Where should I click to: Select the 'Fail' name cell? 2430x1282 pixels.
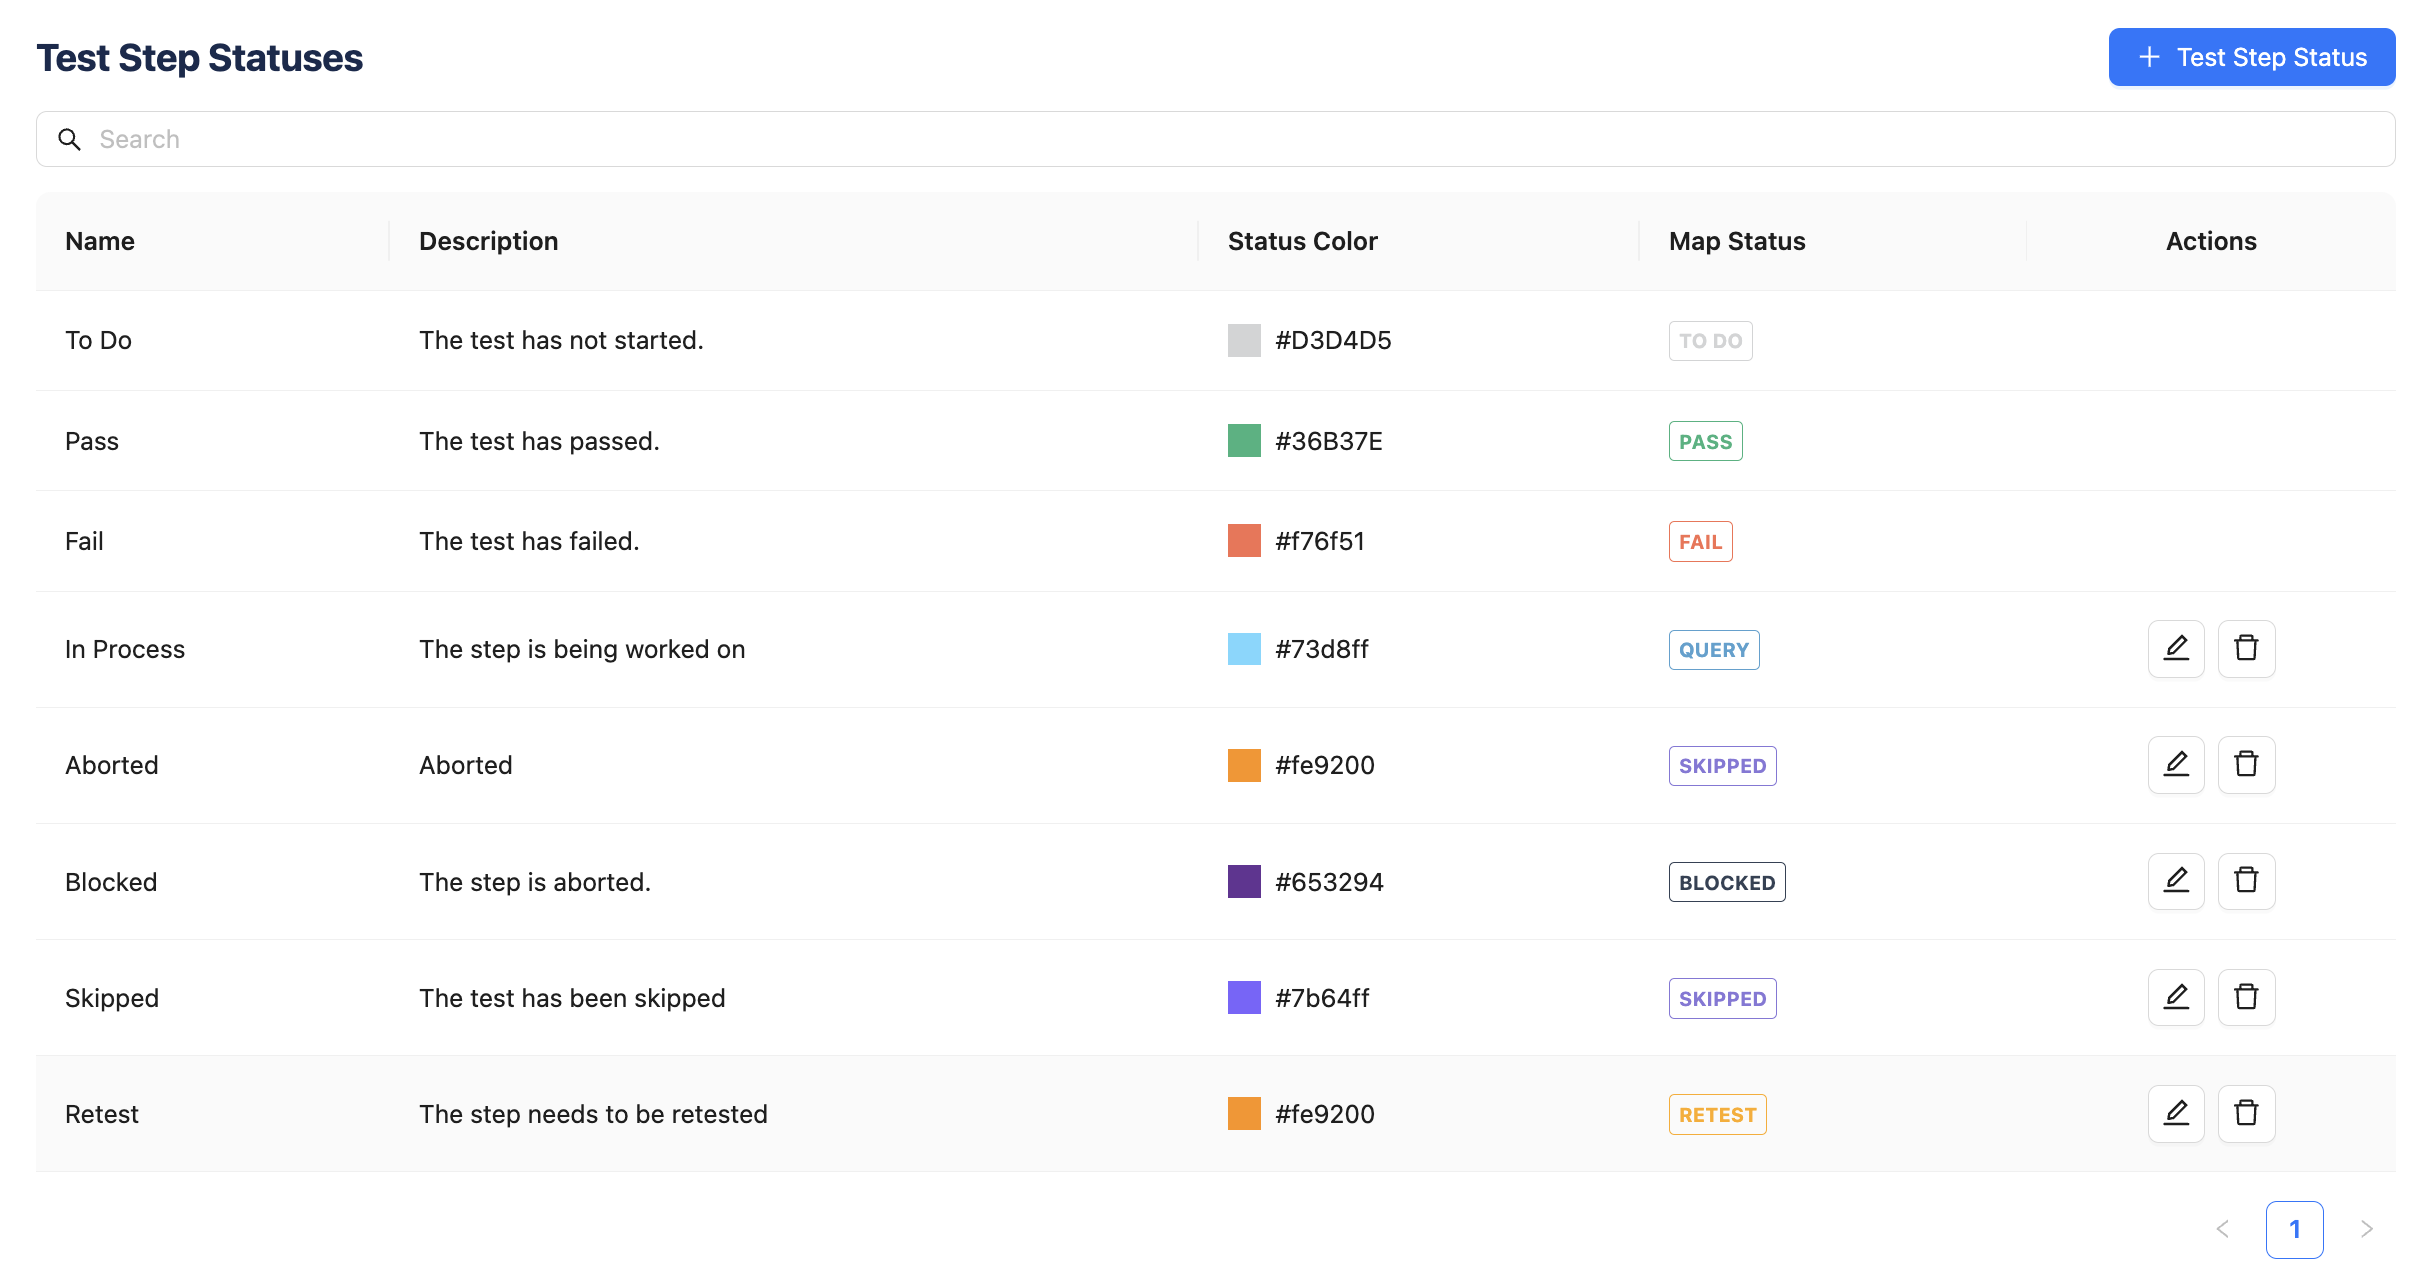(x=84, y=541)
